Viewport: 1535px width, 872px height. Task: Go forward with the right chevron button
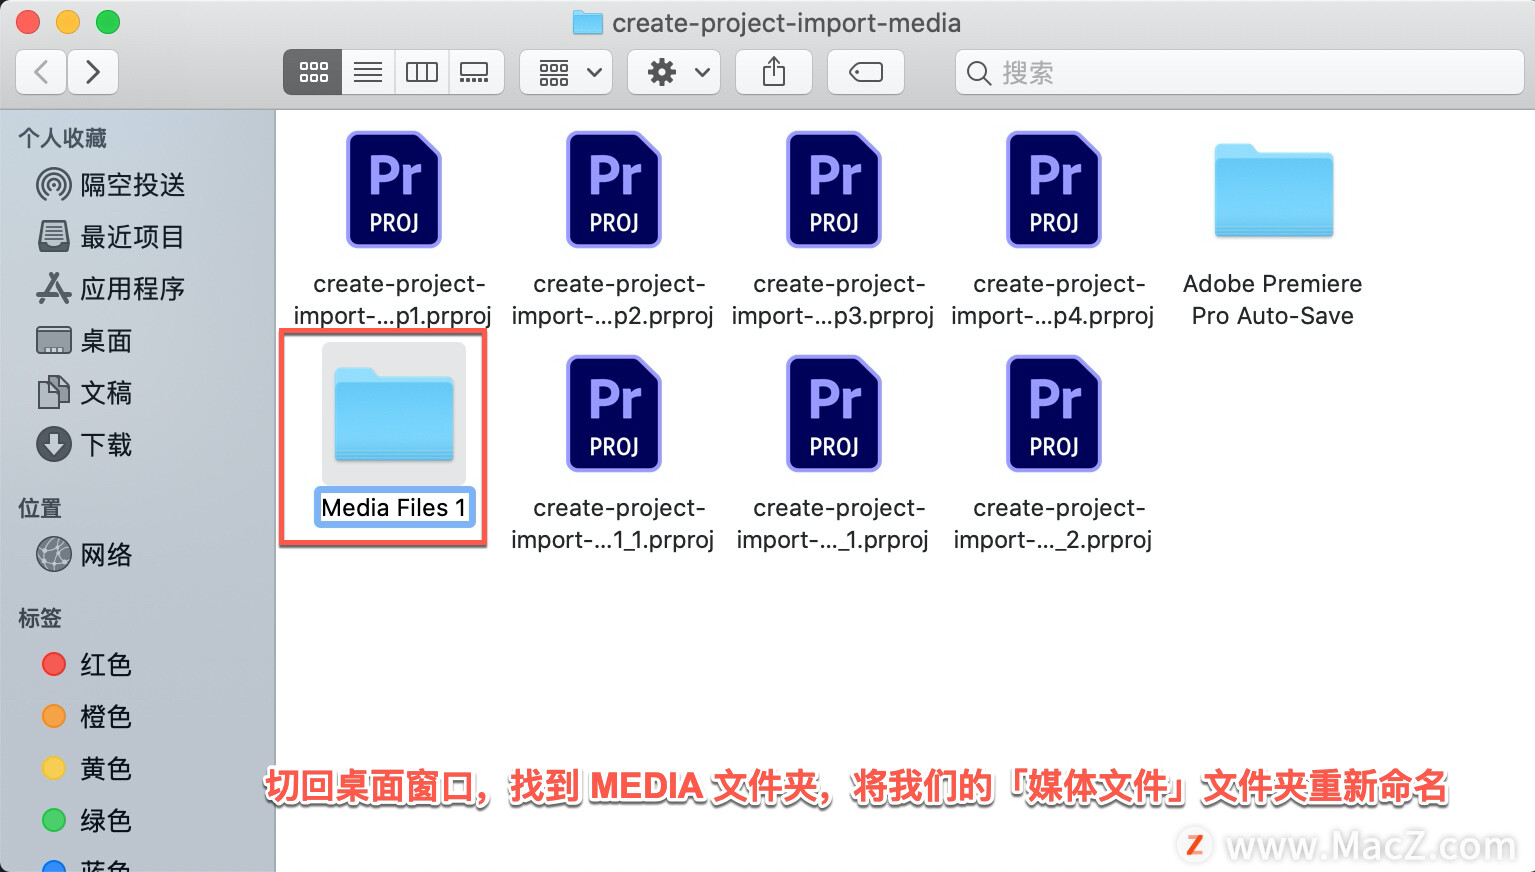click(x=93, y=72)
